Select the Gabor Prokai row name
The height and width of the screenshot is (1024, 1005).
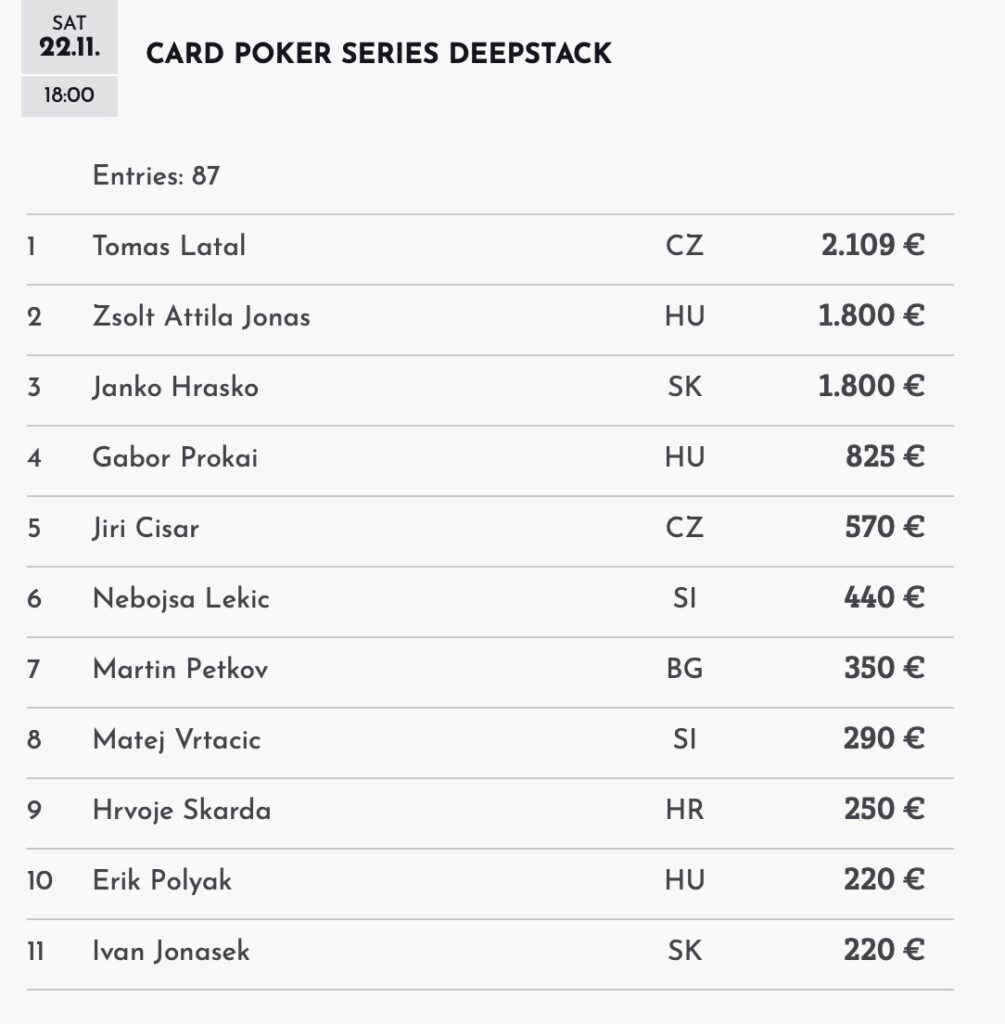(175, 458)
